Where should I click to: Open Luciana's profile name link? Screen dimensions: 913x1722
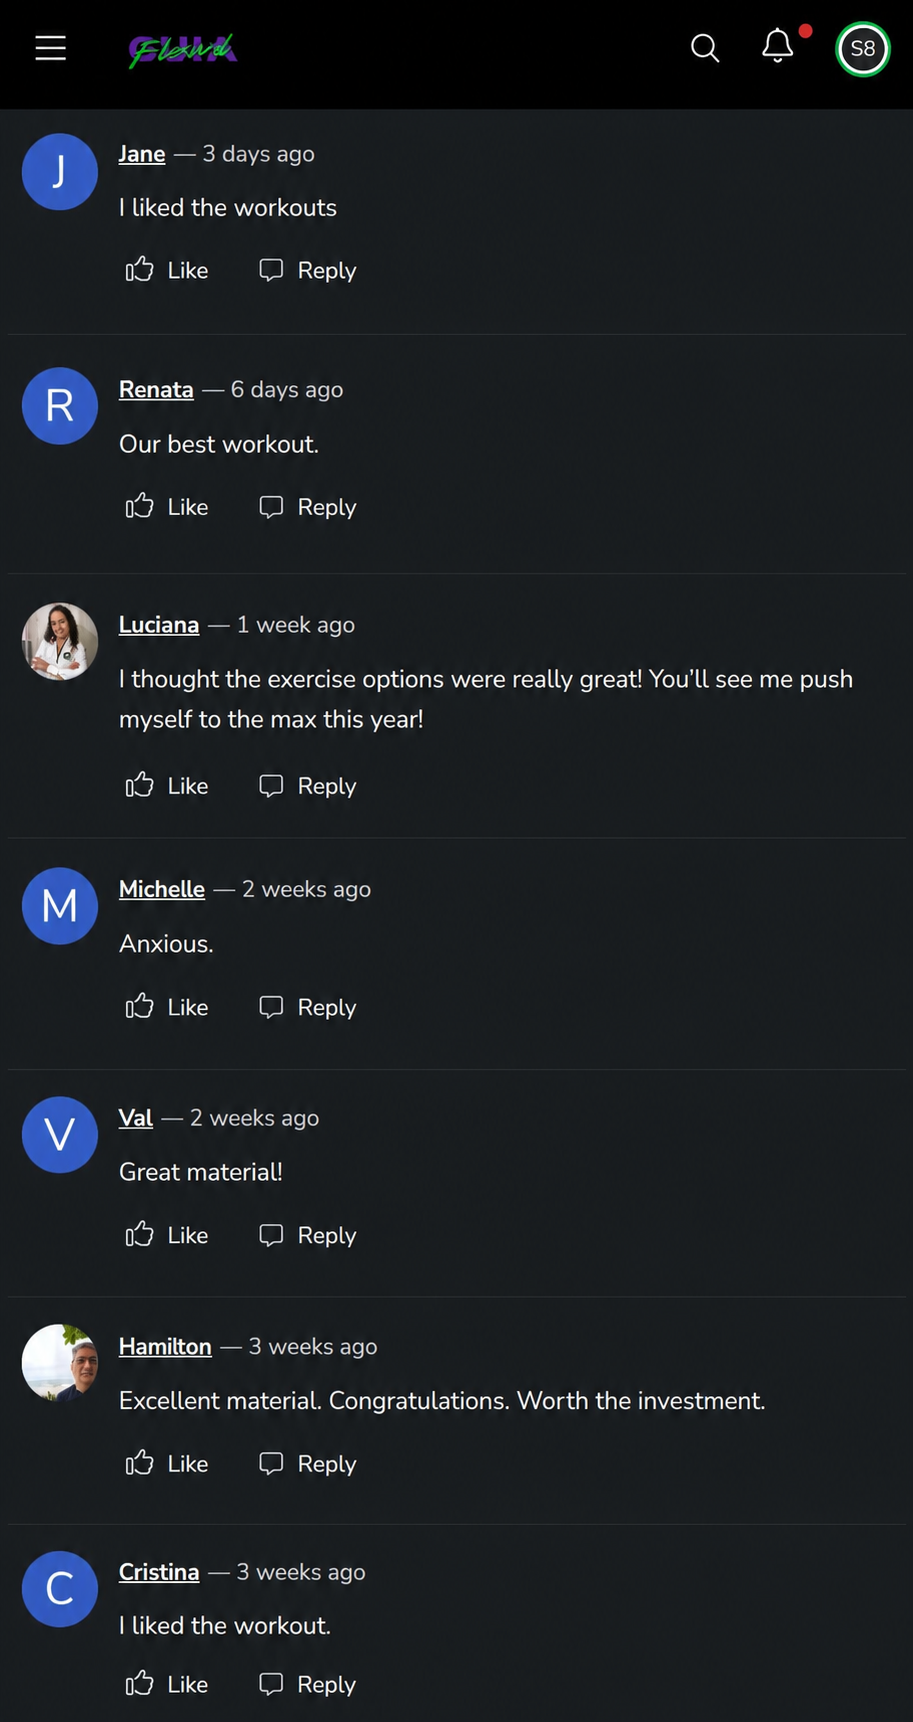pyautogui.click(x=159, y=625)
